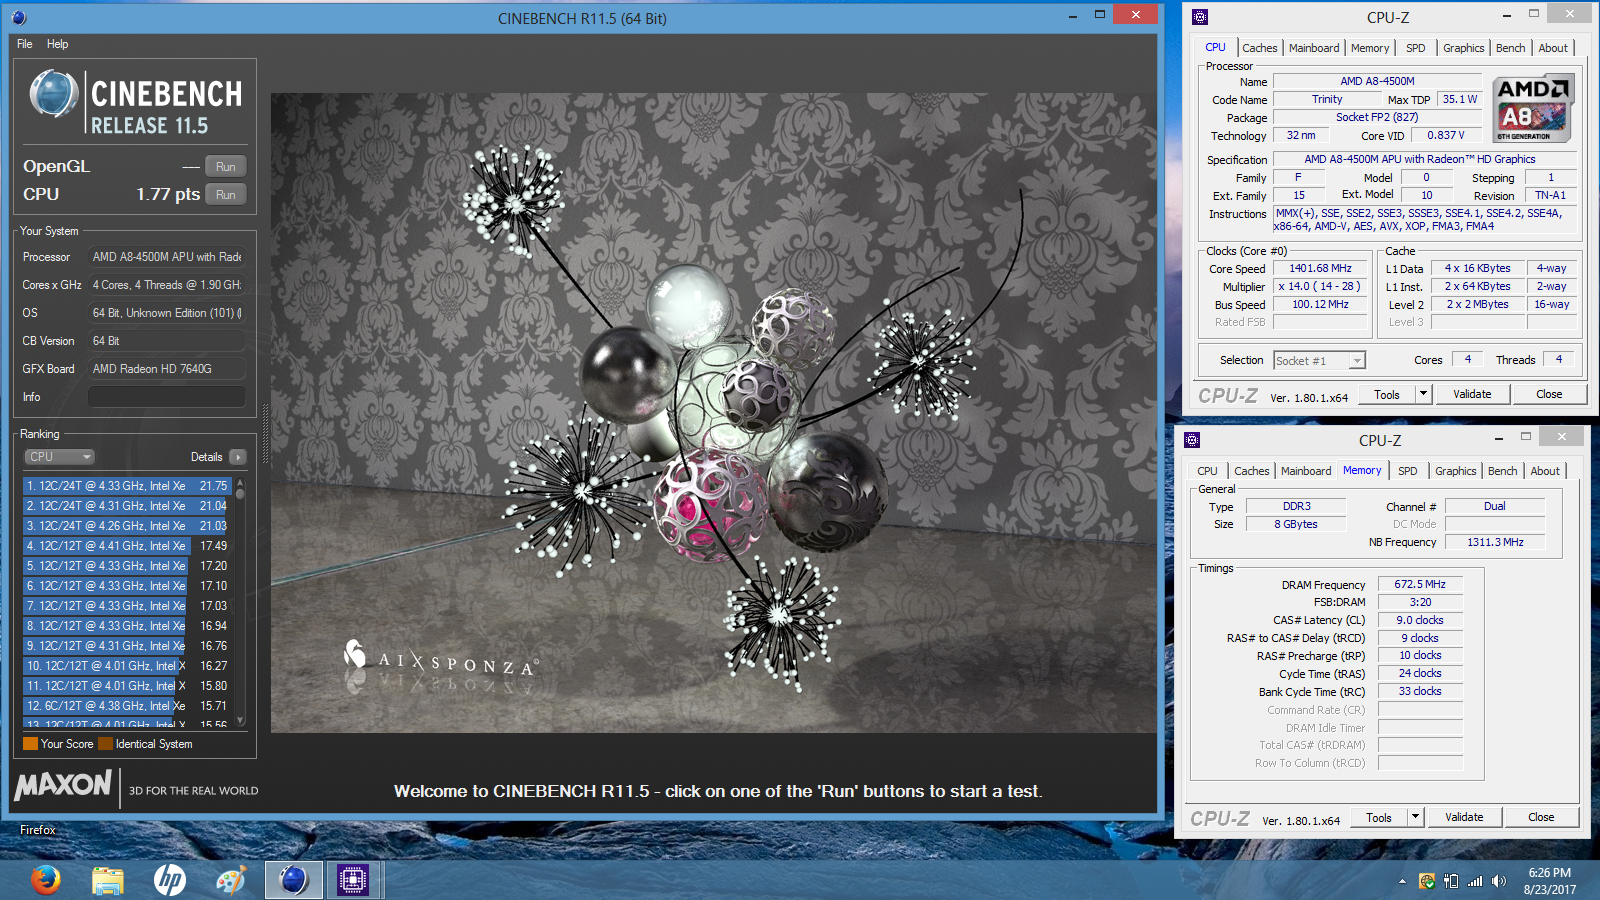
Task: Show hidden tray icons arrow
Action: [1402, 881]
